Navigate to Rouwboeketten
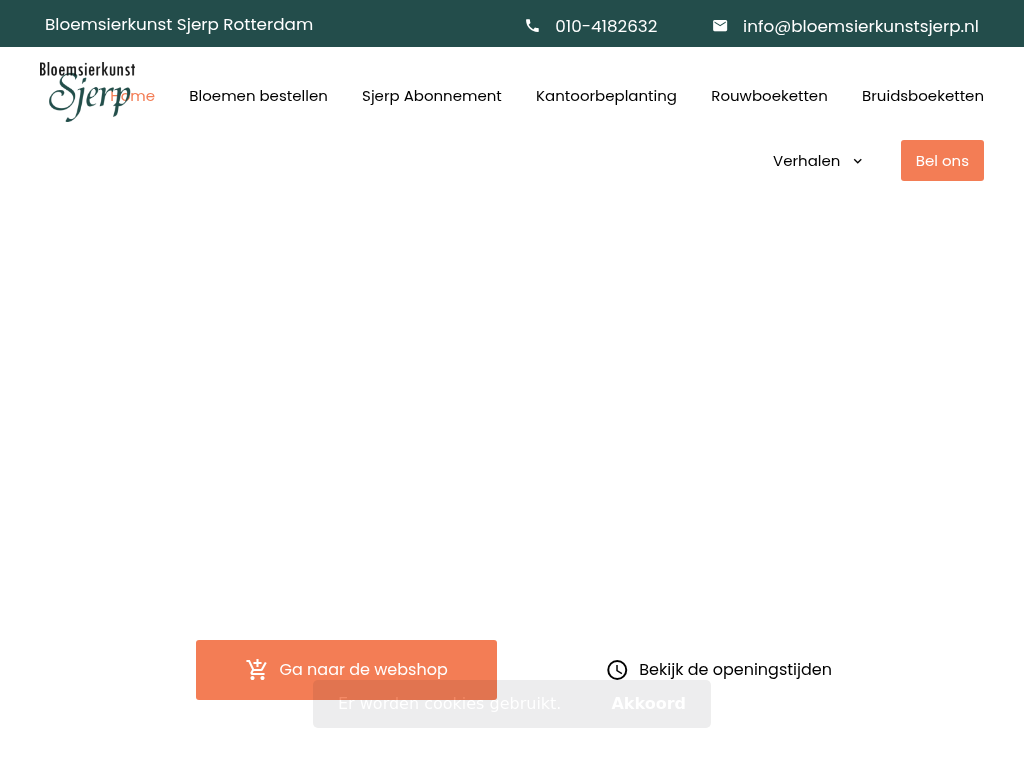 point(769,96)
